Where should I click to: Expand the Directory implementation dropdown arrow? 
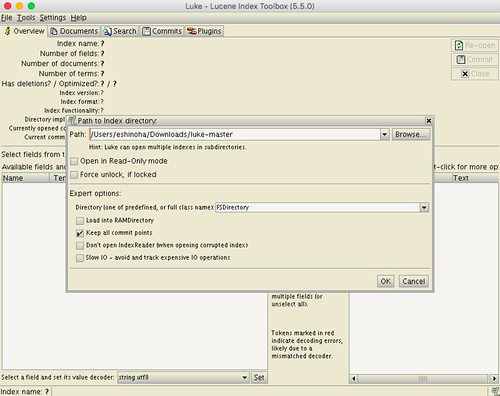[424, 207]
